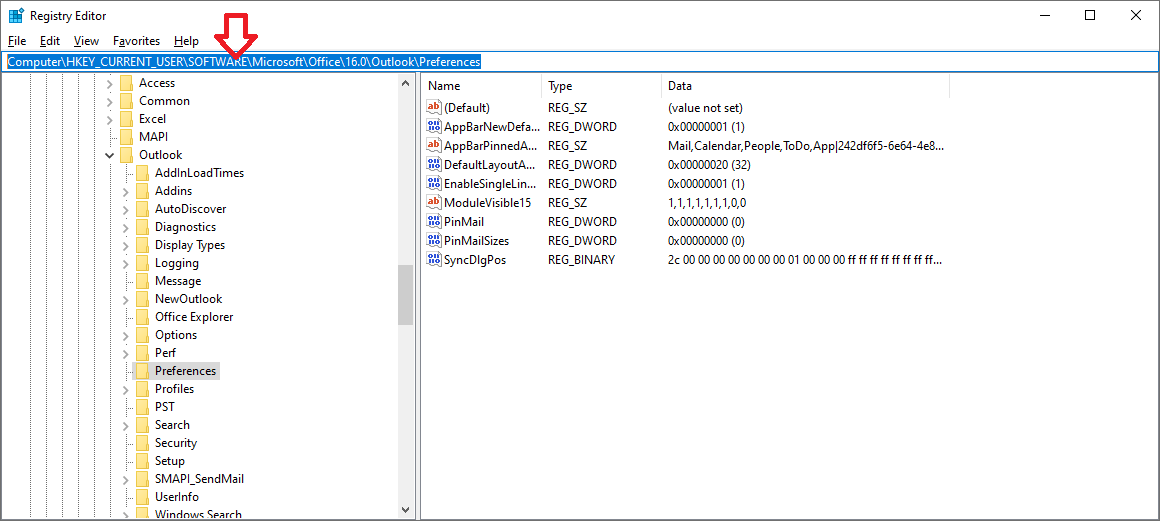Click the data '0x00000020 (32)'
This screenshot has height=521, width=1160.
[709, 164]
